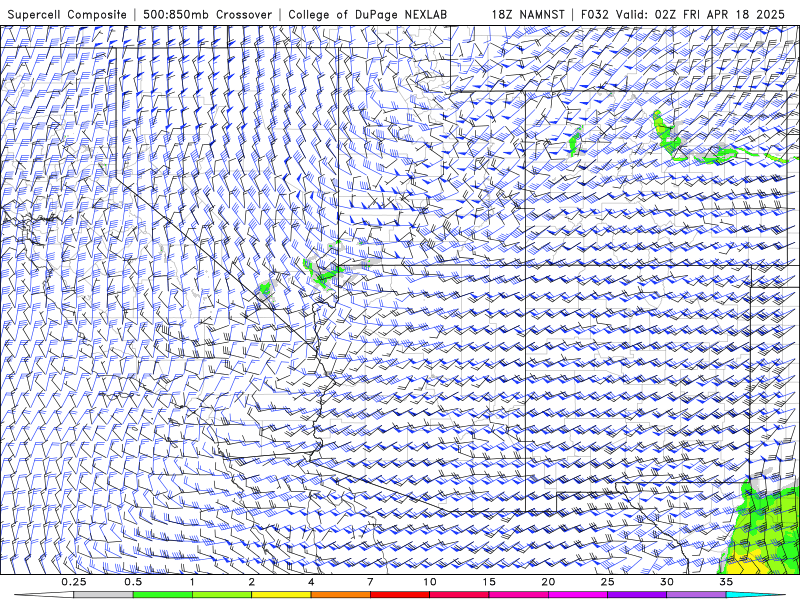
Task: Click legend value 20 on the scale
Action: (548, 582)
